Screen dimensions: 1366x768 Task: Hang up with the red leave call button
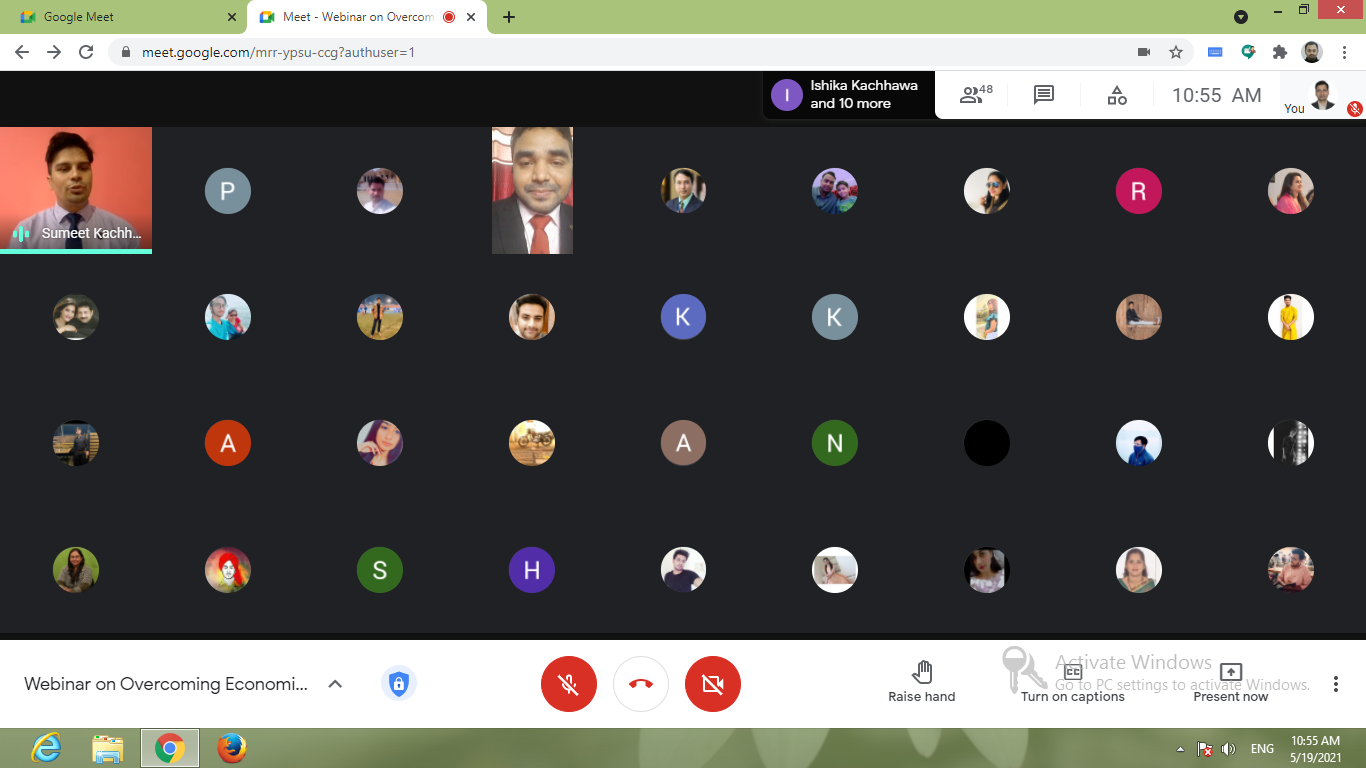tap(641, 684)
